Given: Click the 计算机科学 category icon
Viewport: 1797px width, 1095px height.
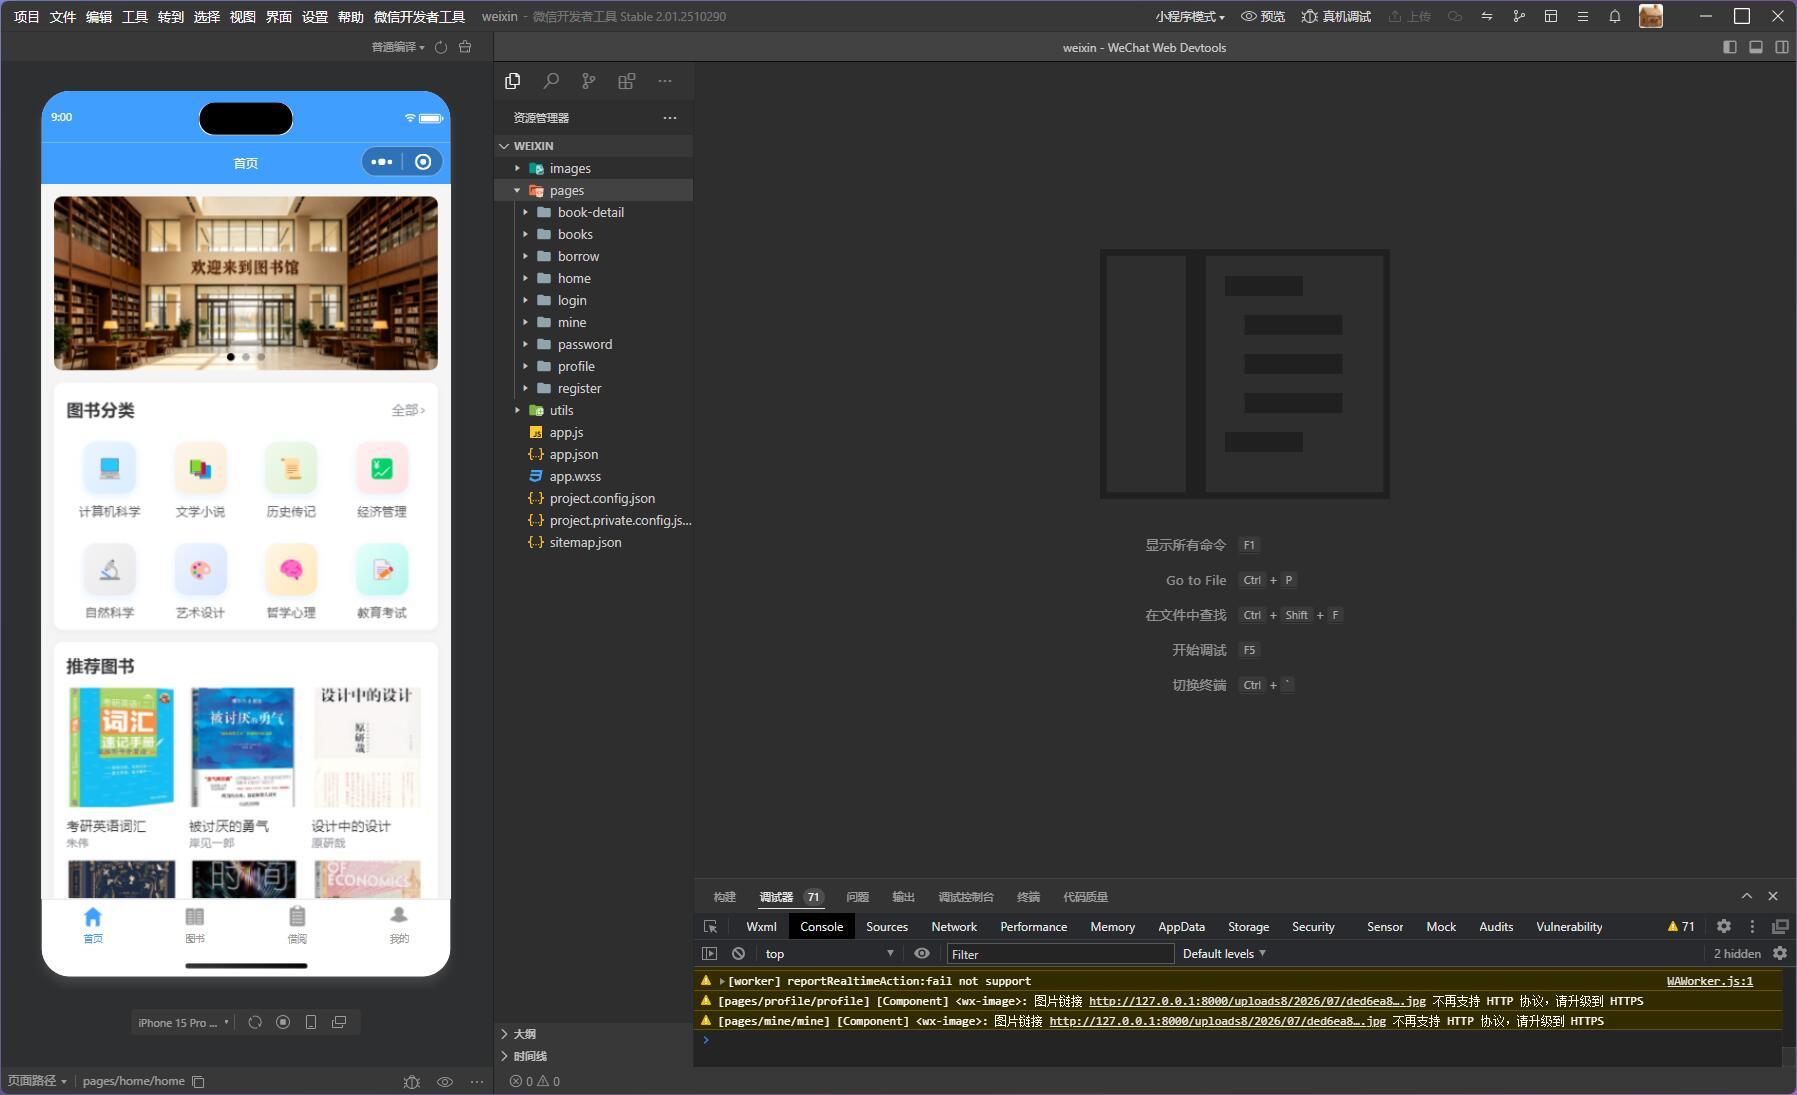Looking at the screenshot, I should (110, 468).
